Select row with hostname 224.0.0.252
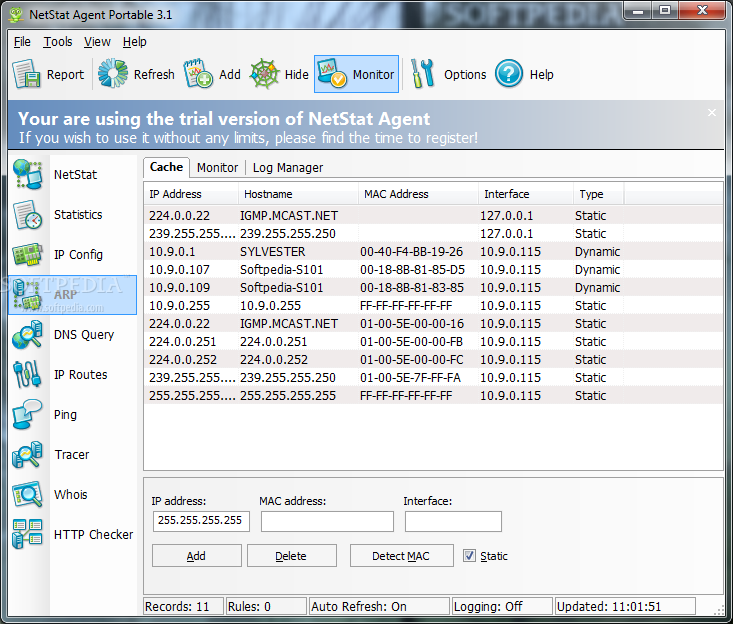733x624 pixels. tap(433, 359)
